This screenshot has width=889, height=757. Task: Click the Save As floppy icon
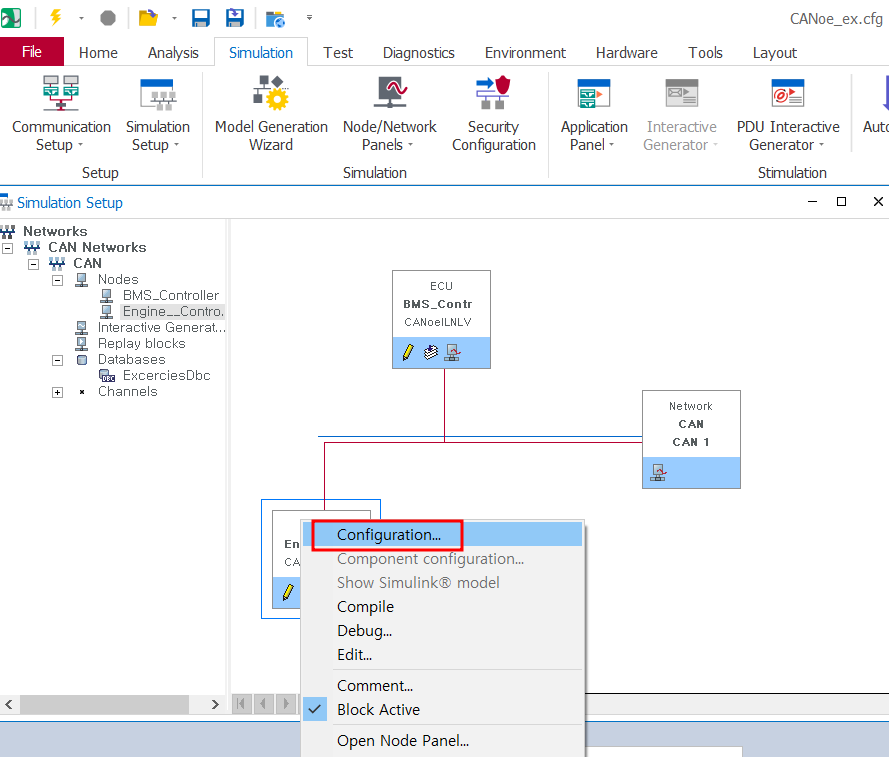pyautogui.click(x=235, y=18)
